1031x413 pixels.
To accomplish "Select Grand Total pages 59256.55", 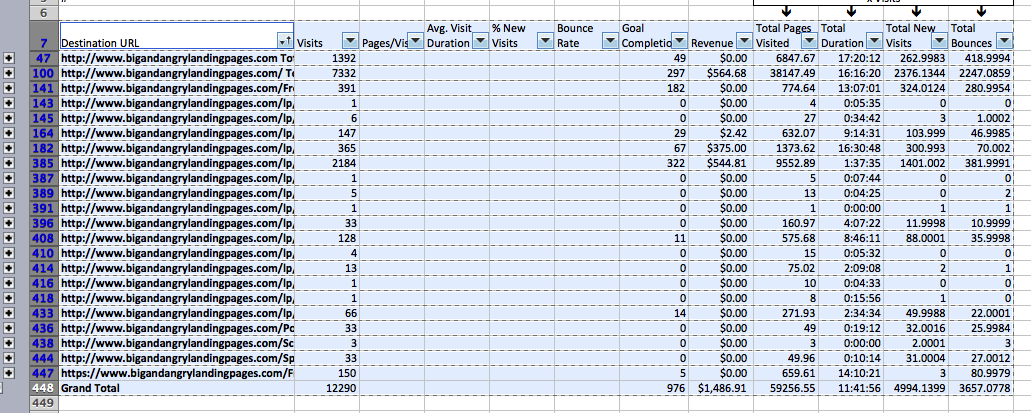I will point(786,388).
